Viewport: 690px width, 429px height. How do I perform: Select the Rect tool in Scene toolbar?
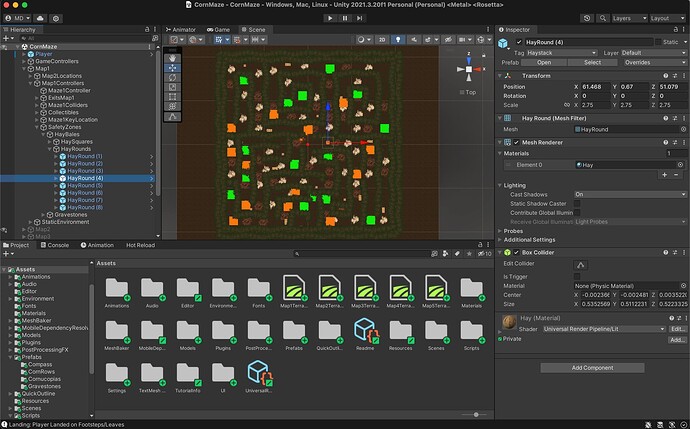click(172, 97)
